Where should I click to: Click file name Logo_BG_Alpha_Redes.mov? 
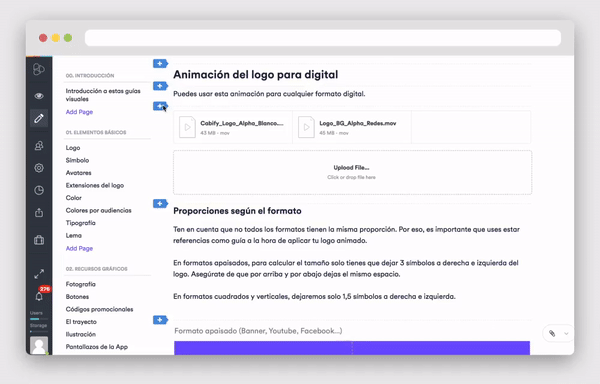coord(358,123)
